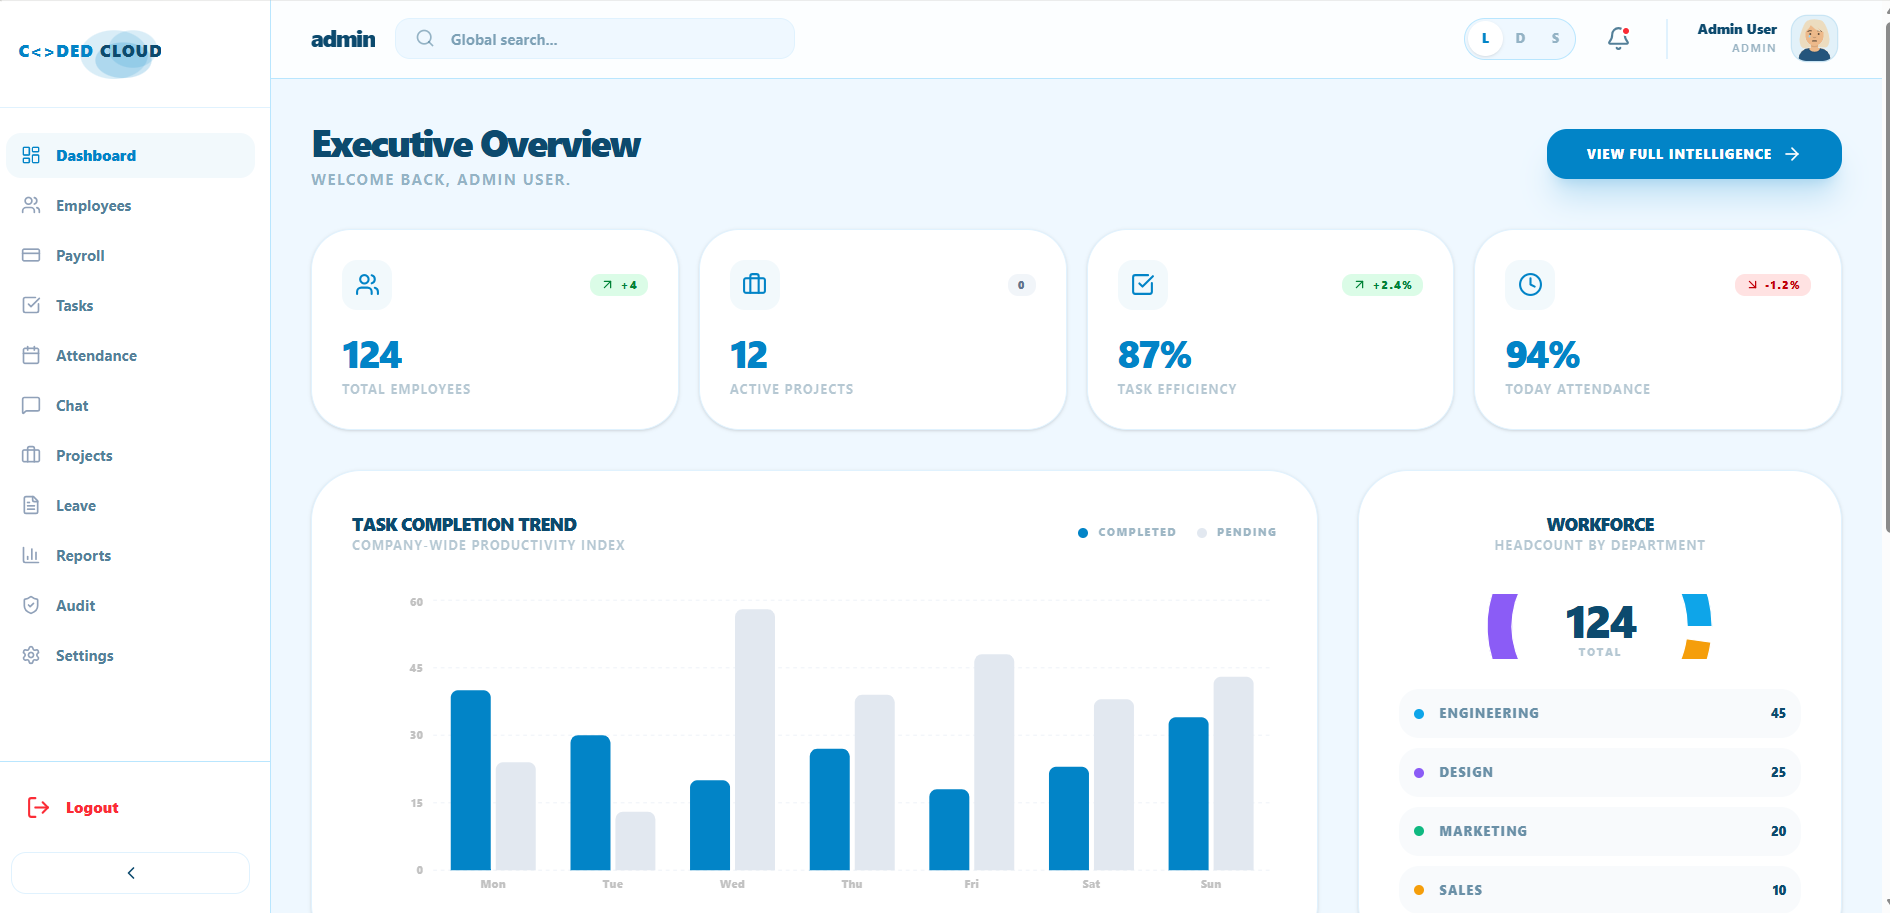
Task: Click the Projects briefcase icon in sidebar
Action: click(x=31, y=455)
